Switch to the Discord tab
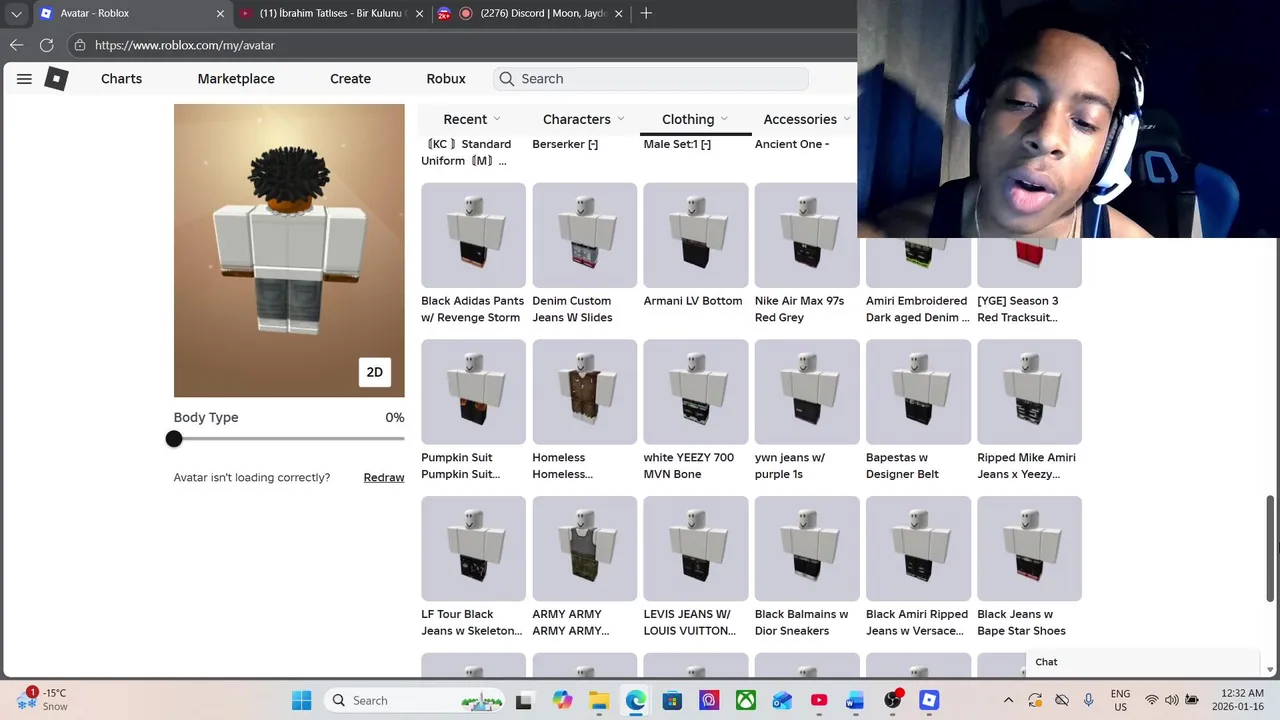Screen dimensions: 1280x720 [531, 14]
